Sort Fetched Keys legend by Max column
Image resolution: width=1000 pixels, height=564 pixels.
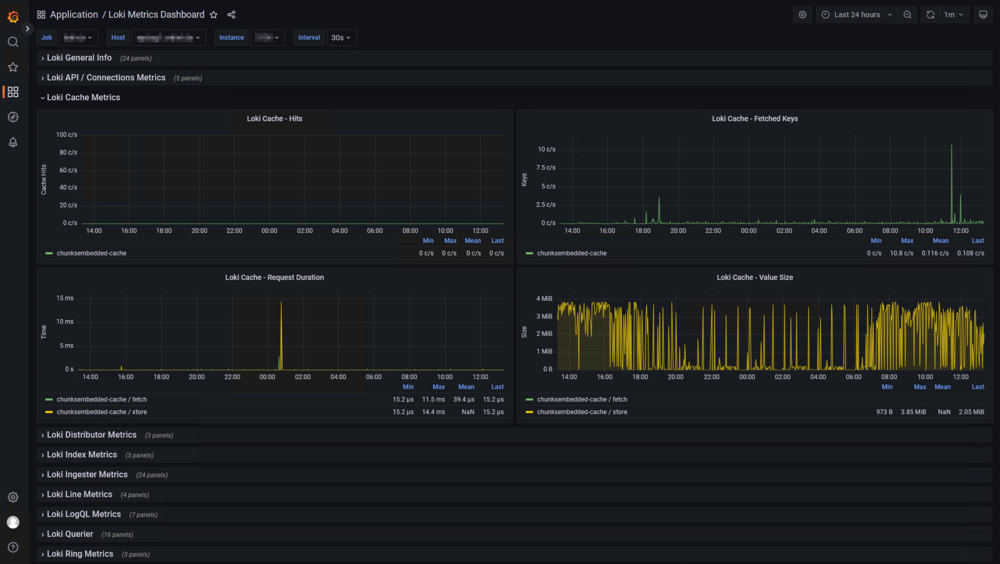click(x=907, y=241)
